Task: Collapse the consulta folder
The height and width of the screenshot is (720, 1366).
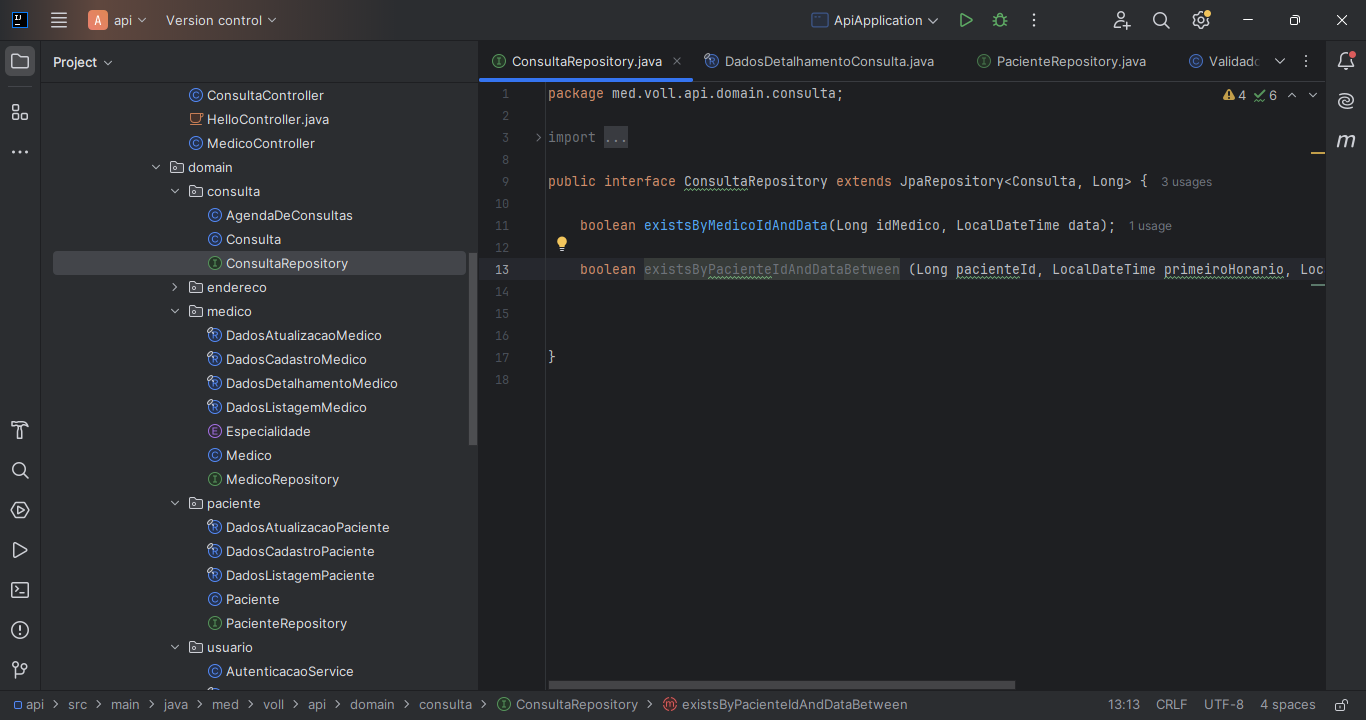Action: click(175, 191)
